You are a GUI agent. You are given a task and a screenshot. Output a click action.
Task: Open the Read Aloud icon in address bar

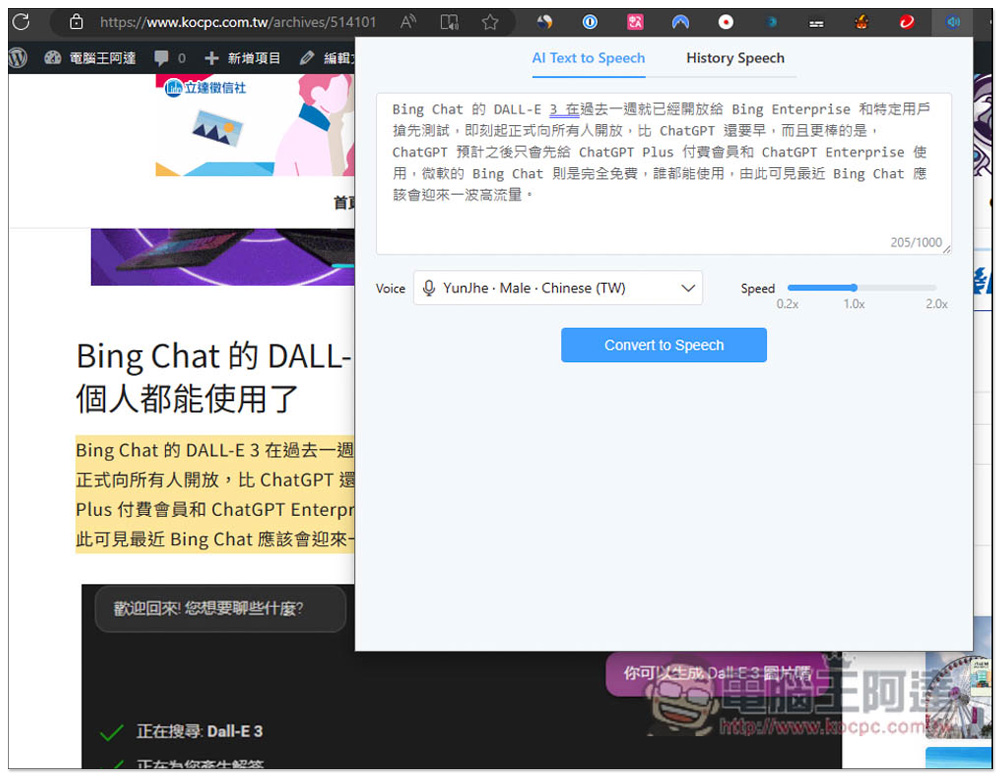[x=408, y=21]
